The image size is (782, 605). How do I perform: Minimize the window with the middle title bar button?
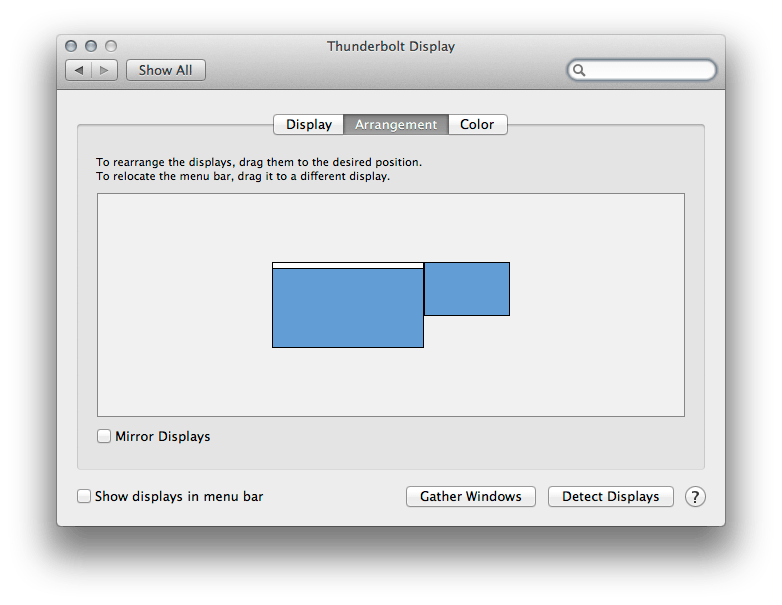coord(91,46)
